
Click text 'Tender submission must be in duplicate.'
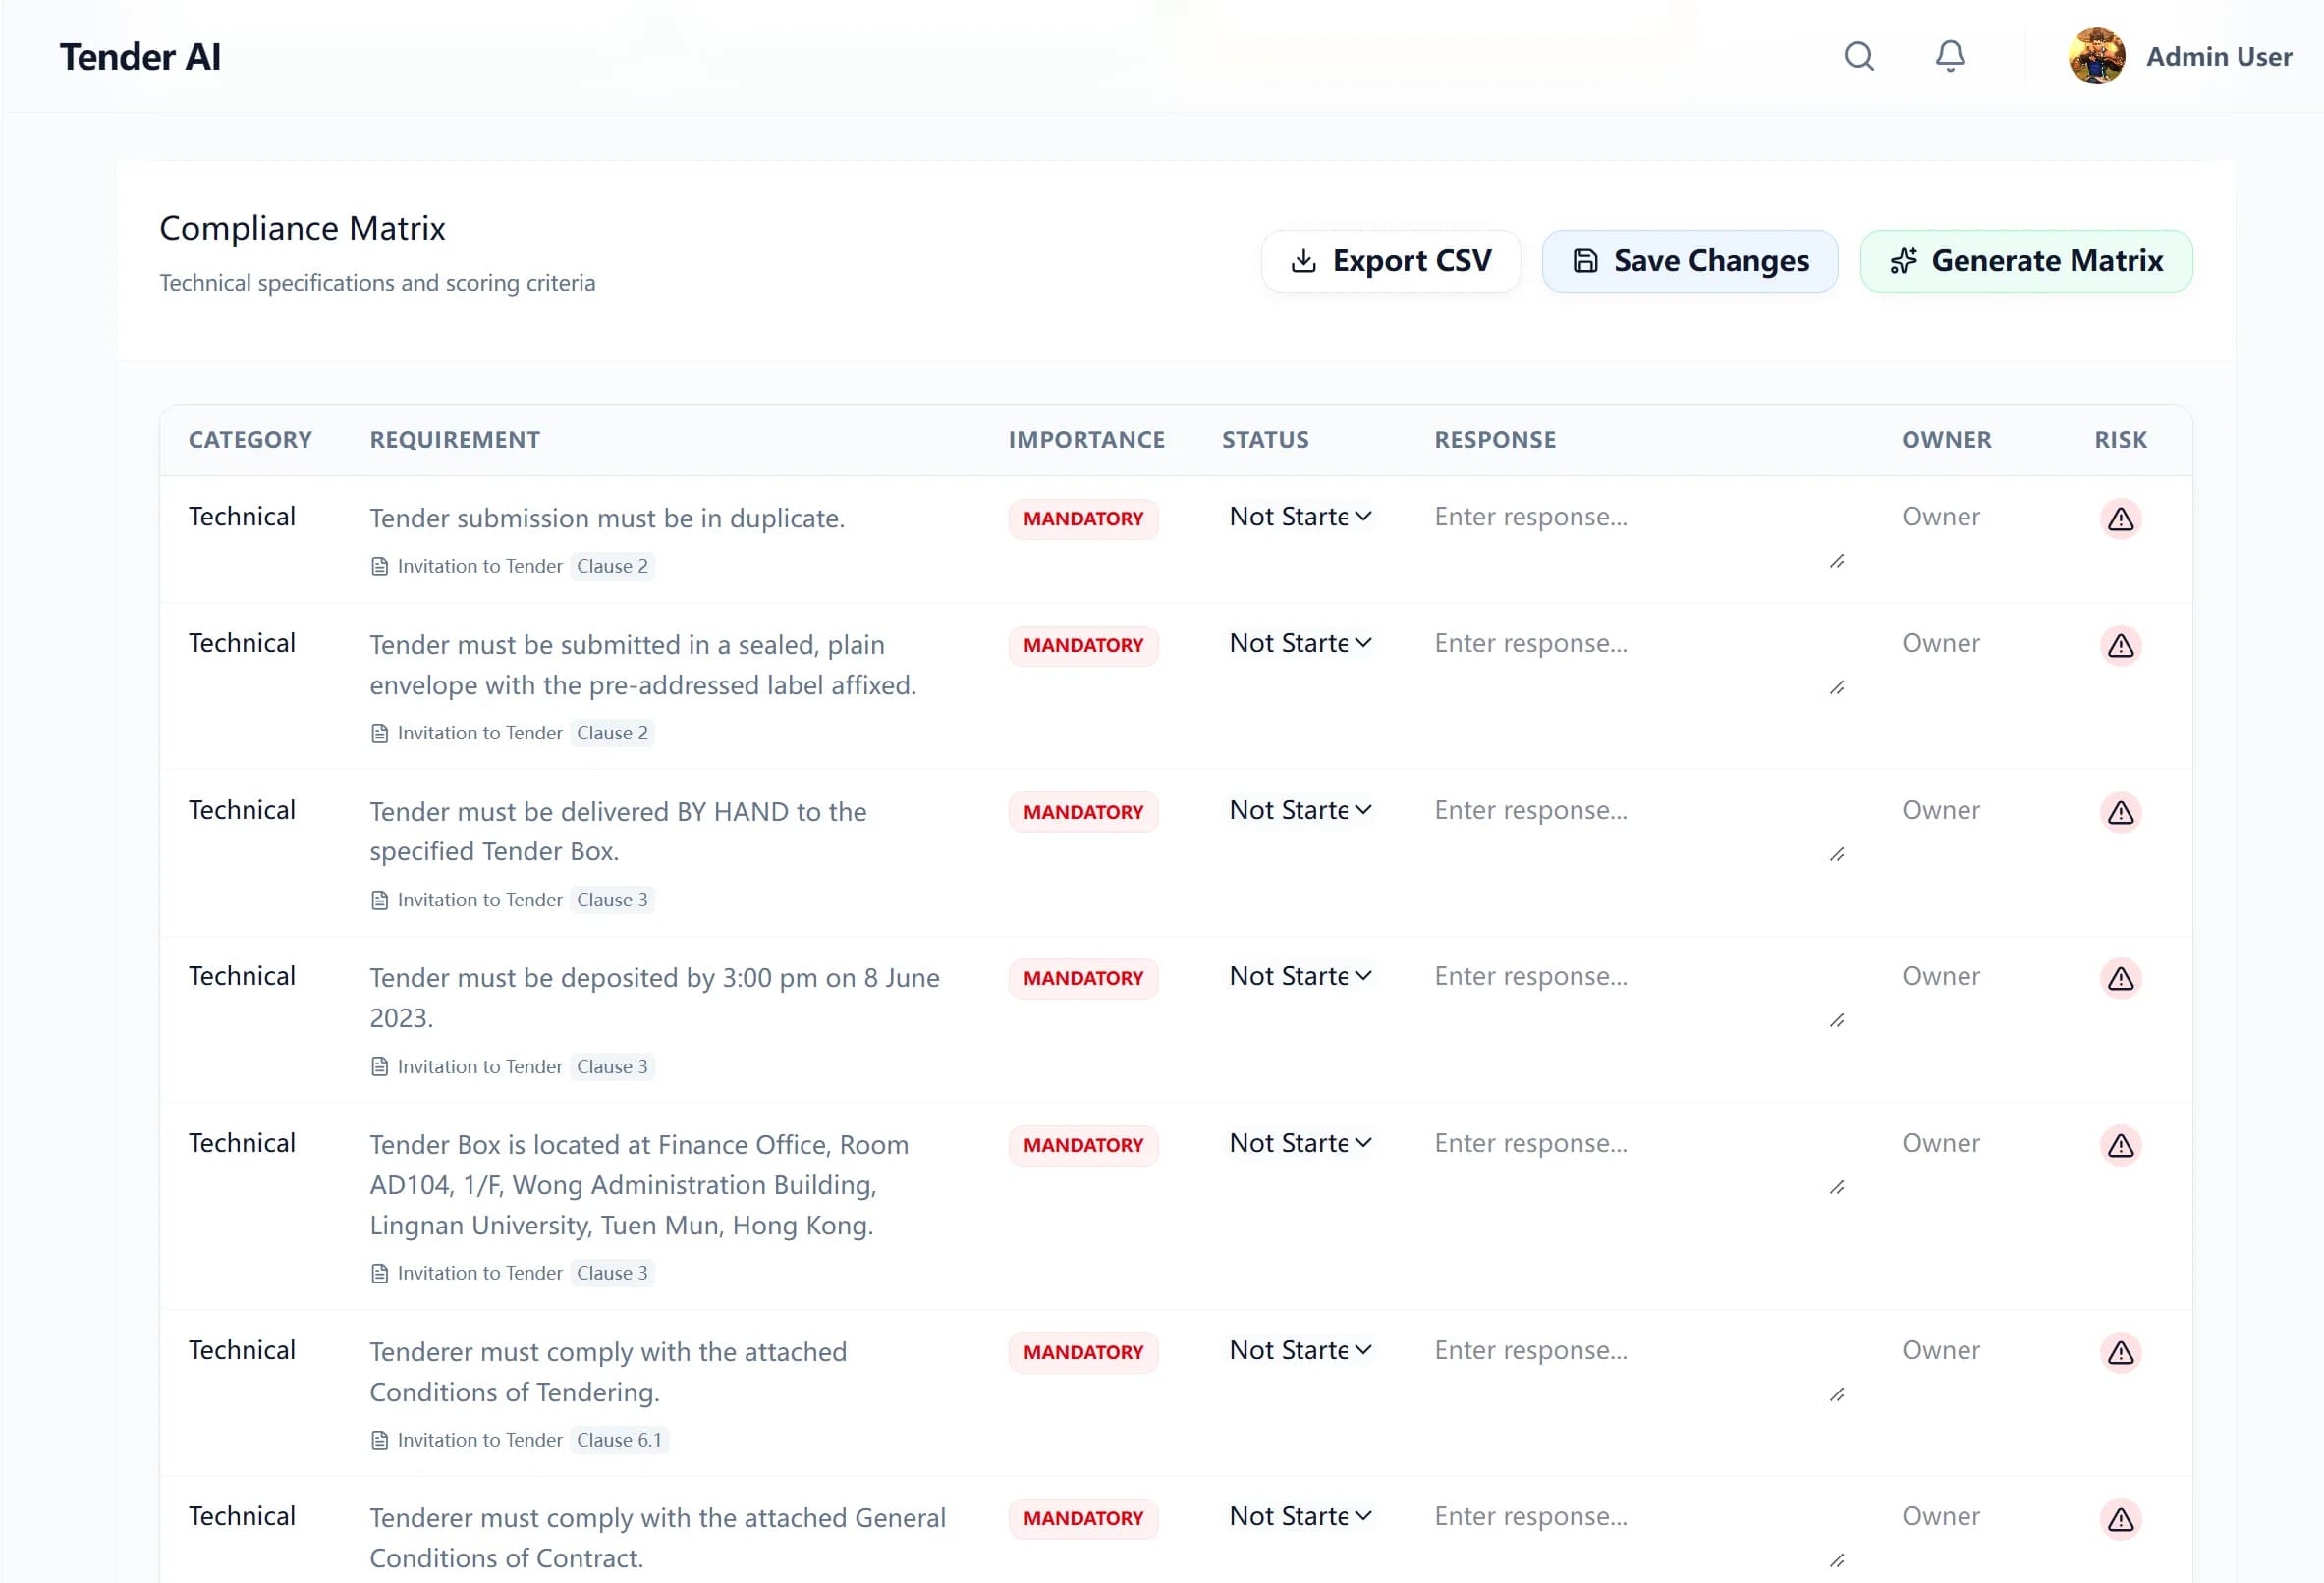coord(607,519)
